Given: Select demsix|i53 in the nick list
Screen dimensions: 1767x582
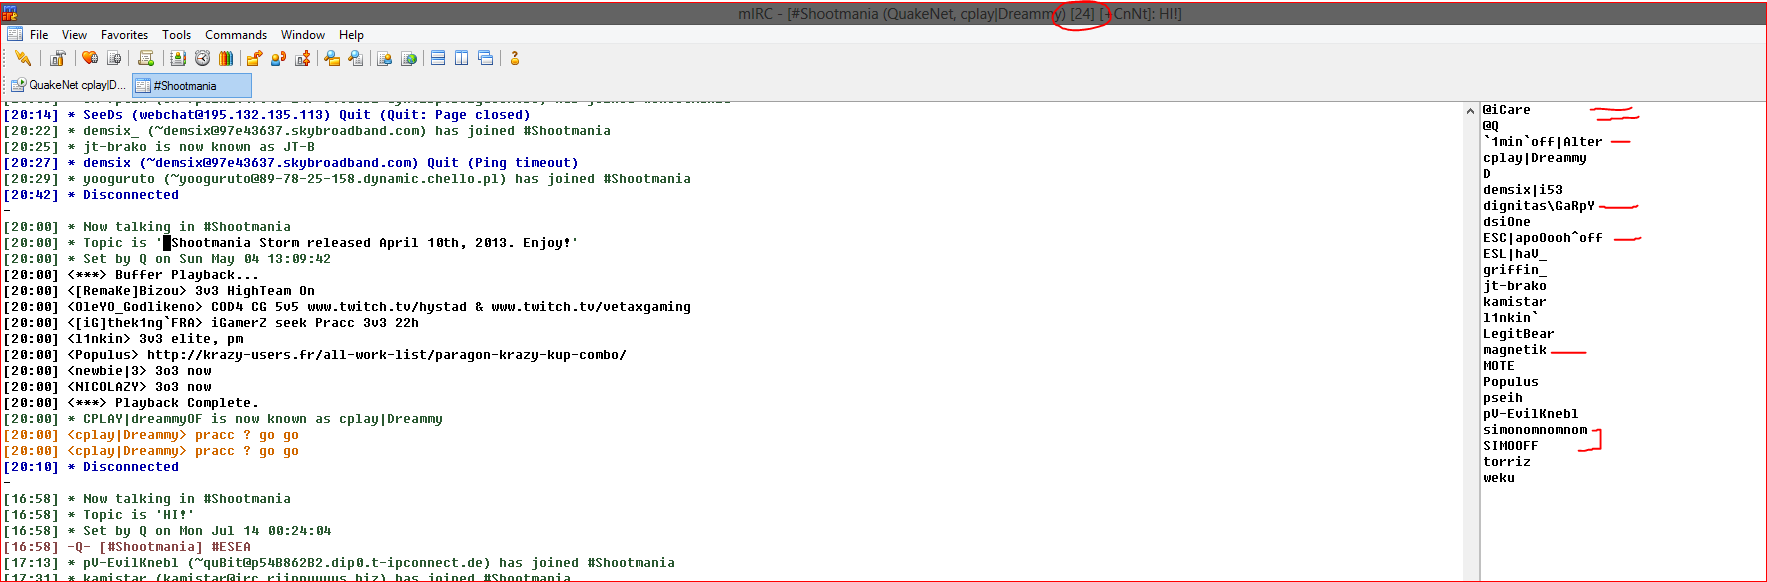Looking at the screenshot, I should (x=1522, y=190).
